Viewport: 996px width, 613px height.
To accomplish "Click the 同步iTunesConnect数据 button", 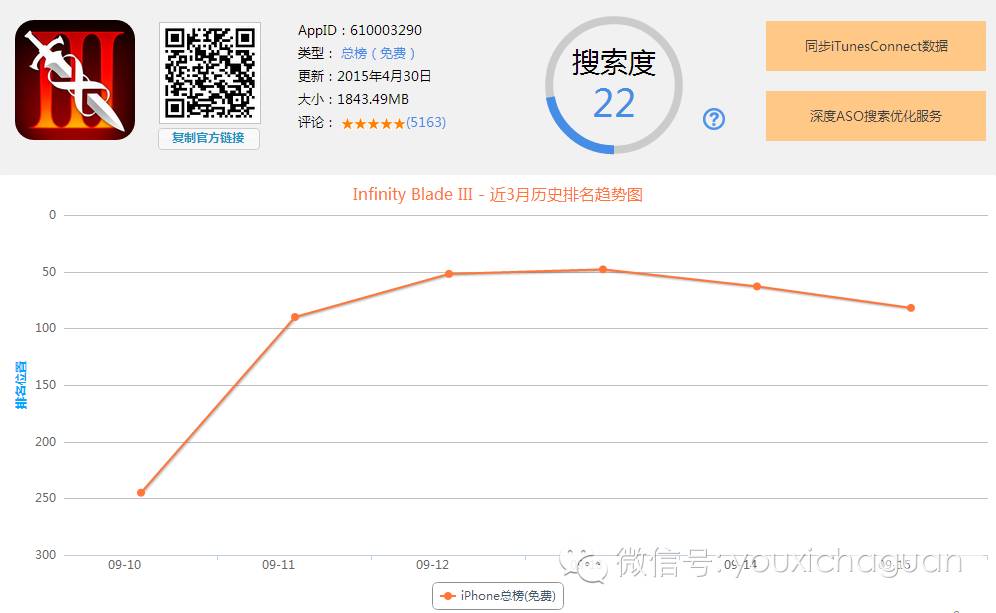I will pyautogui.click(x=875, y=46).
